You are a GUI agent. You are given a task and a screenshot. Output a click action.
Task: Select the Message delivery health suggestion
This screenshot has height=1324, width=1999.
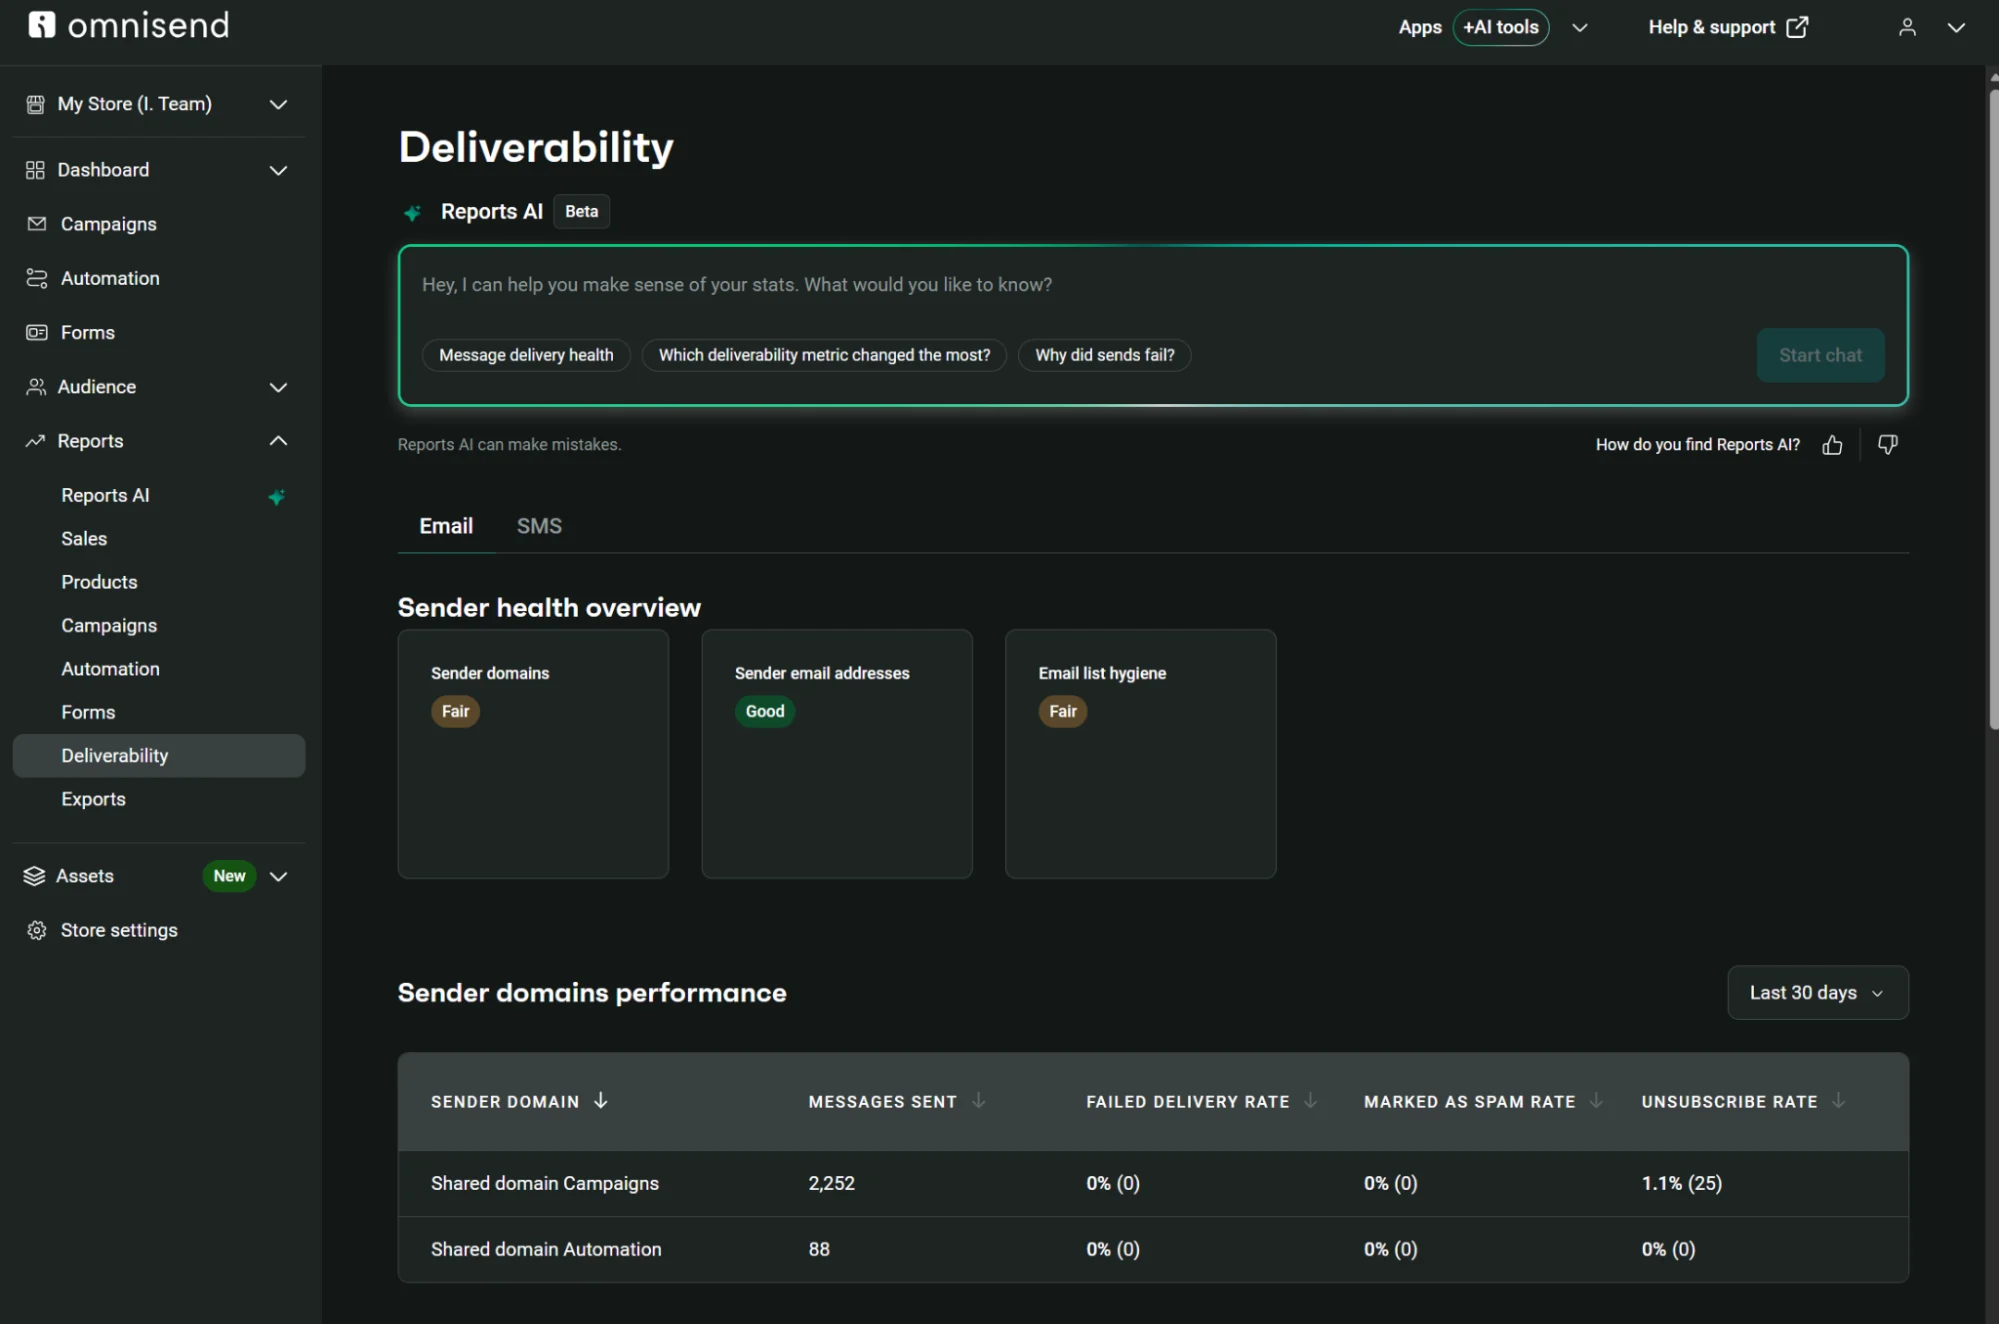point(526,355)
